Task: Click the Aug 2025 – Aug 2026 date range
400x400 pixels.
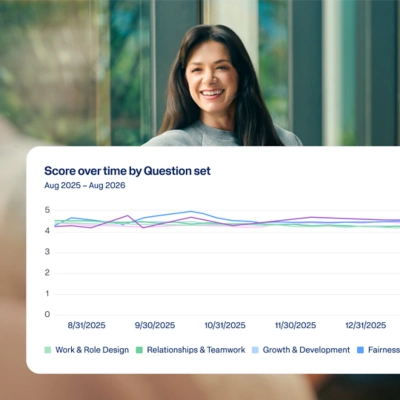Action: coord(85,185)
